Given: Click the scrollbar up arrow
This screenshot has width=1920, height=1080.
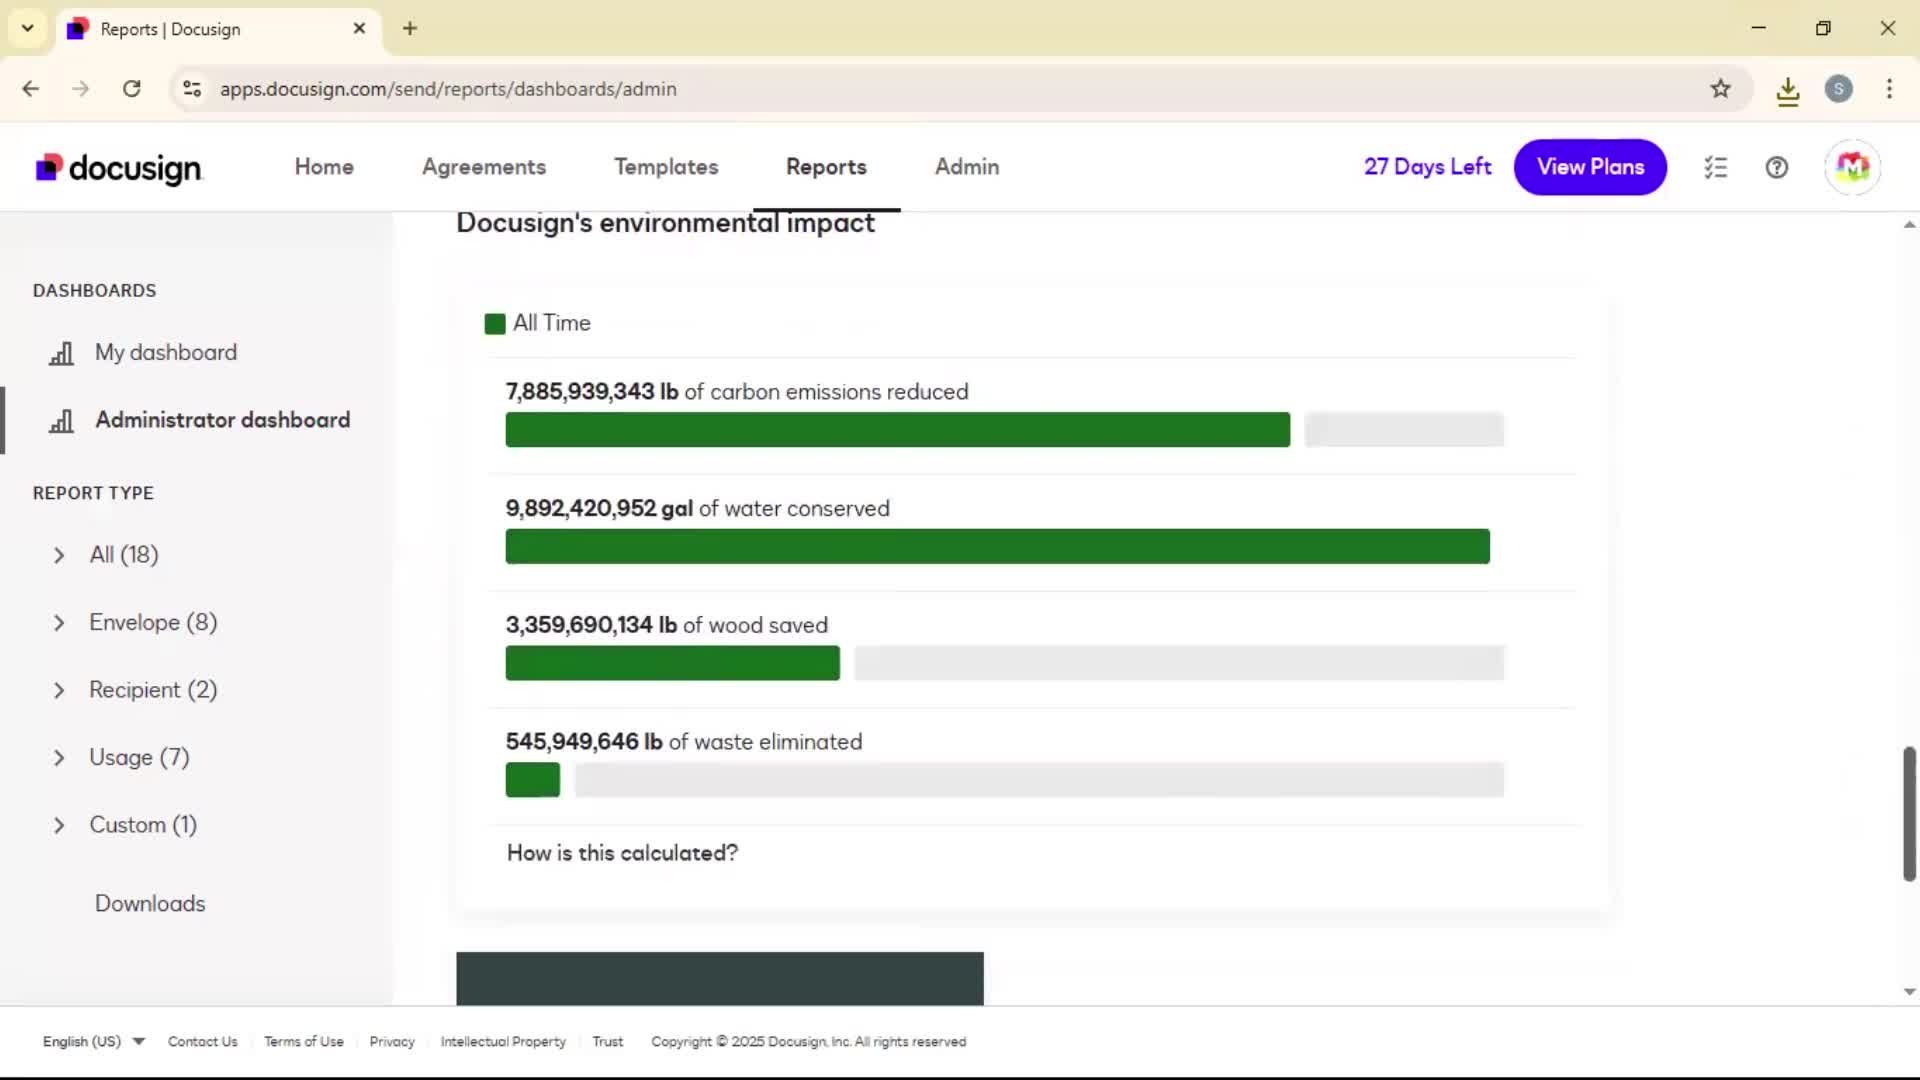Looking at the screenshot, I should pyautogui.click(x=1909, y=225).
